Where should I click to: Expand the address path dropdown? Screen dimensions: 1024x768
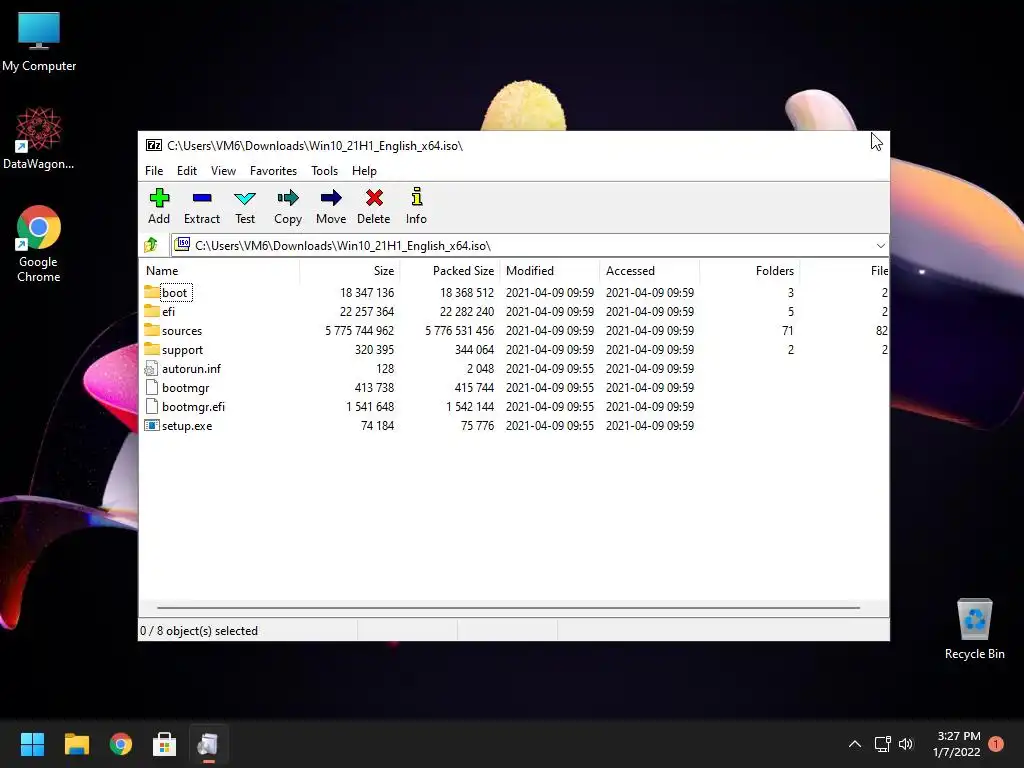point(880,246)
